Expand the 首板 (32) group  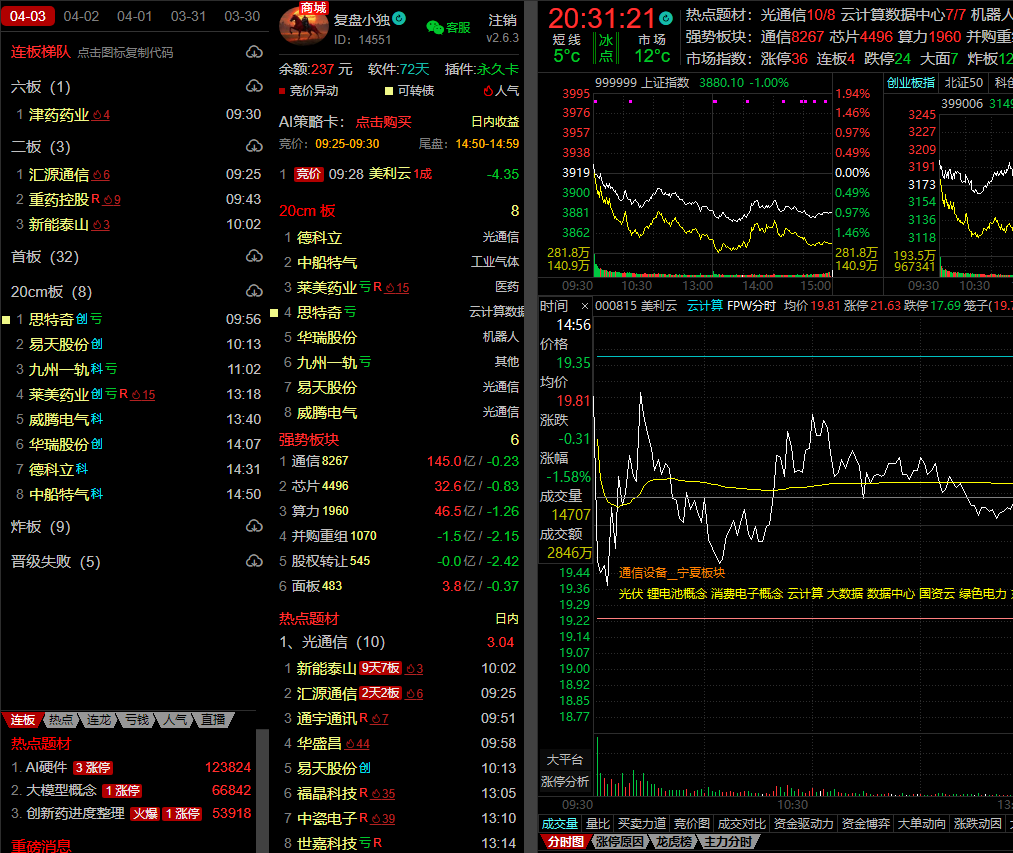[x=44, y=257]
